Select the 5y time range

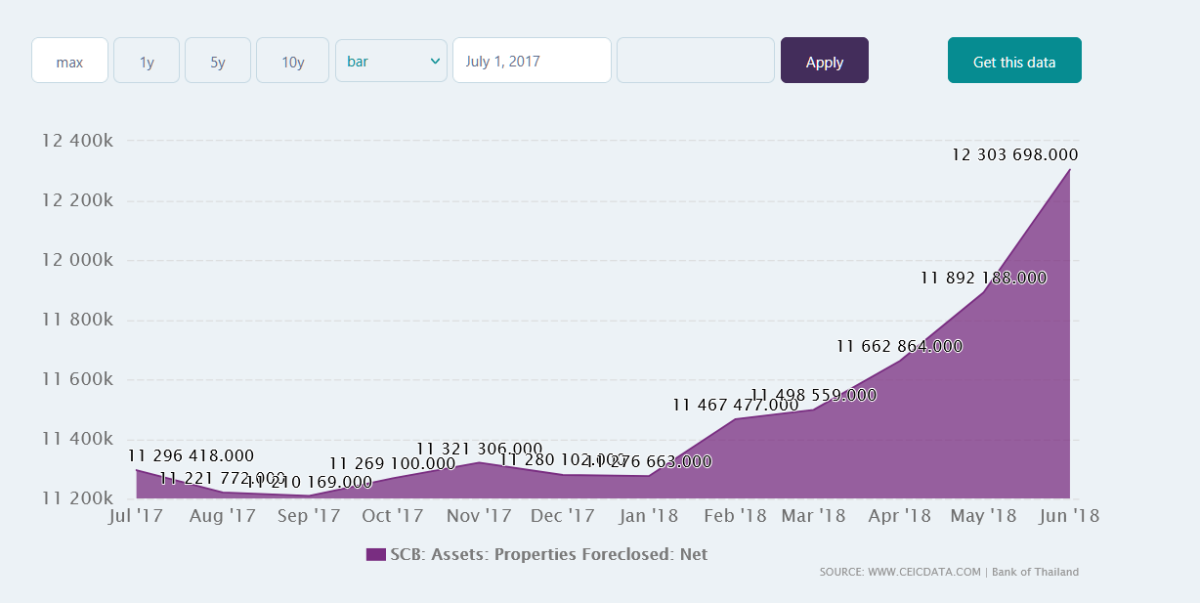217,61
